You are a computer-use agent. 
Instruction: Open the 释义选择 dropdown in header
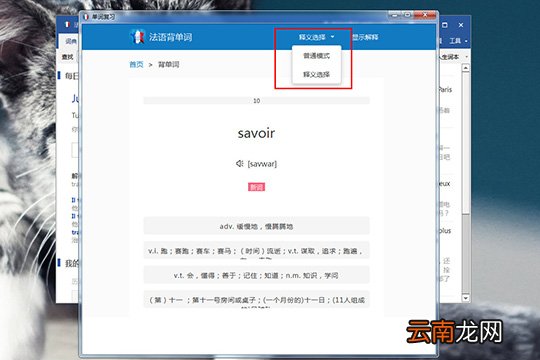coord(316,37)
